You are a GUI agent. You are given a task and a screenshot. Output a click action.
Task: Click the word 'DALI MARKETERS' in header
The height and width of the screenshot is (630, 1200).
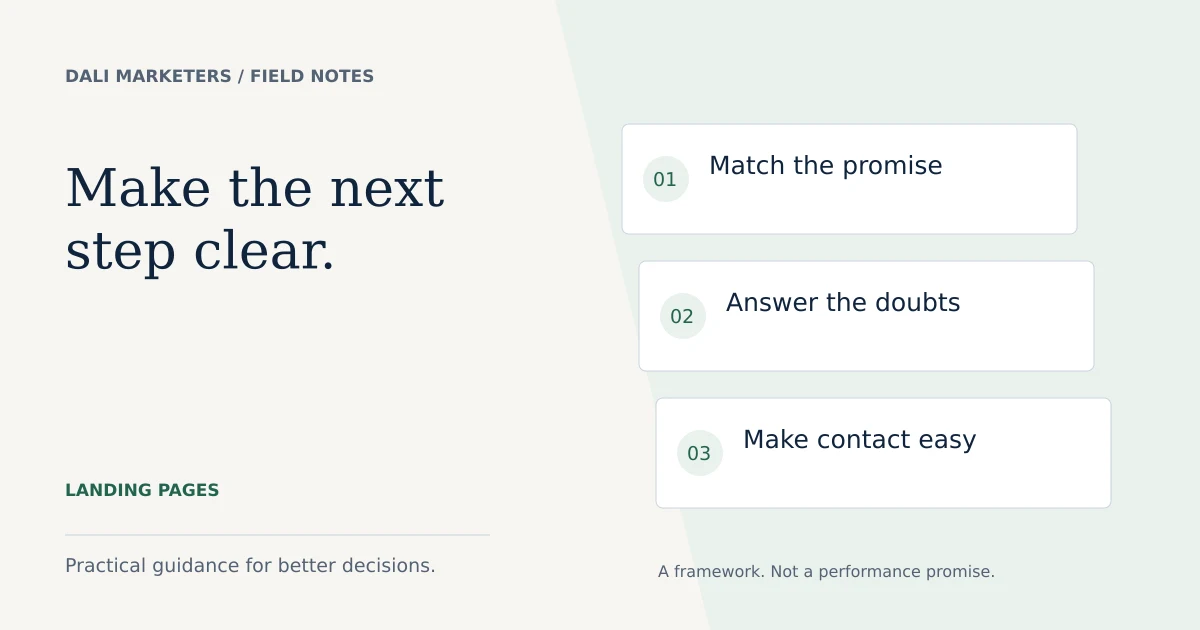148,76
